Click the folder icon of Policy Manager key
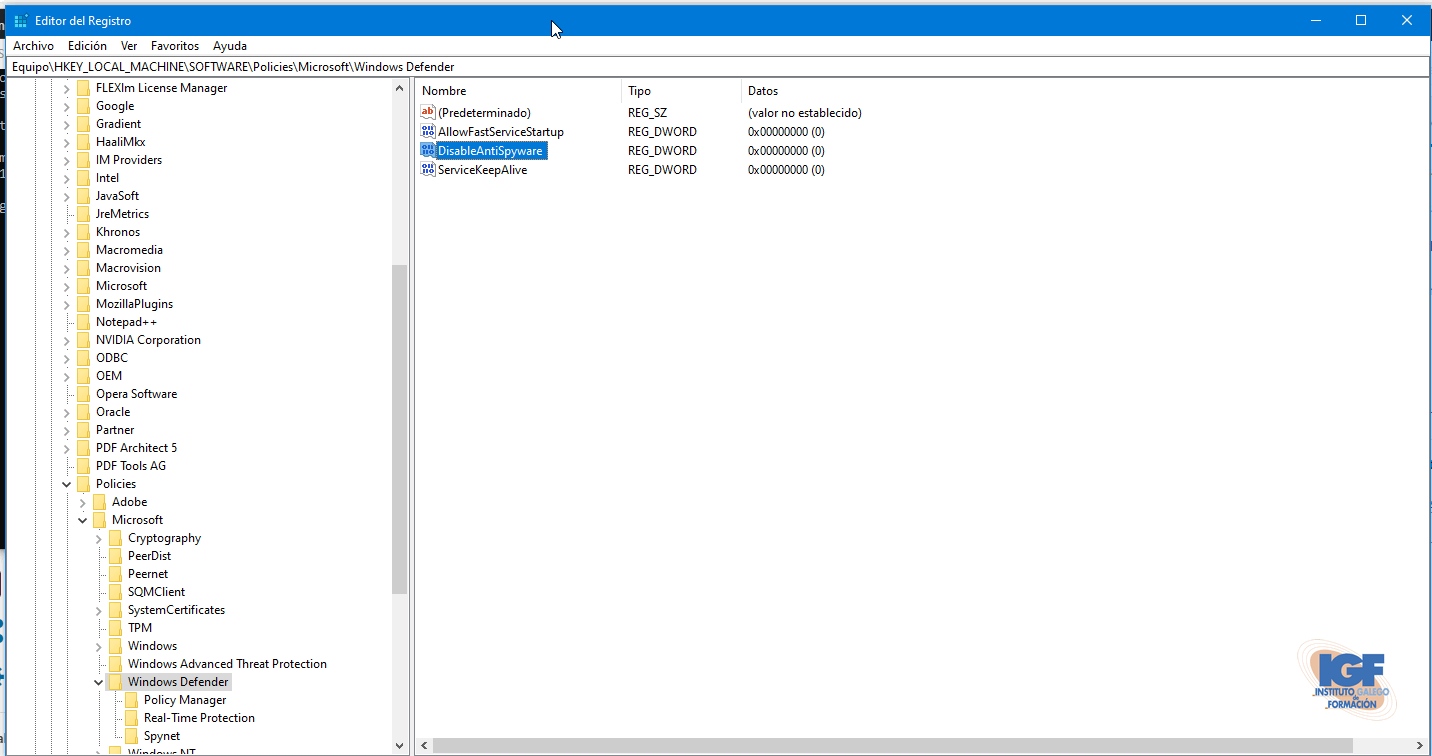Viewport: 1432px width, 756px height. coord(131,700)
